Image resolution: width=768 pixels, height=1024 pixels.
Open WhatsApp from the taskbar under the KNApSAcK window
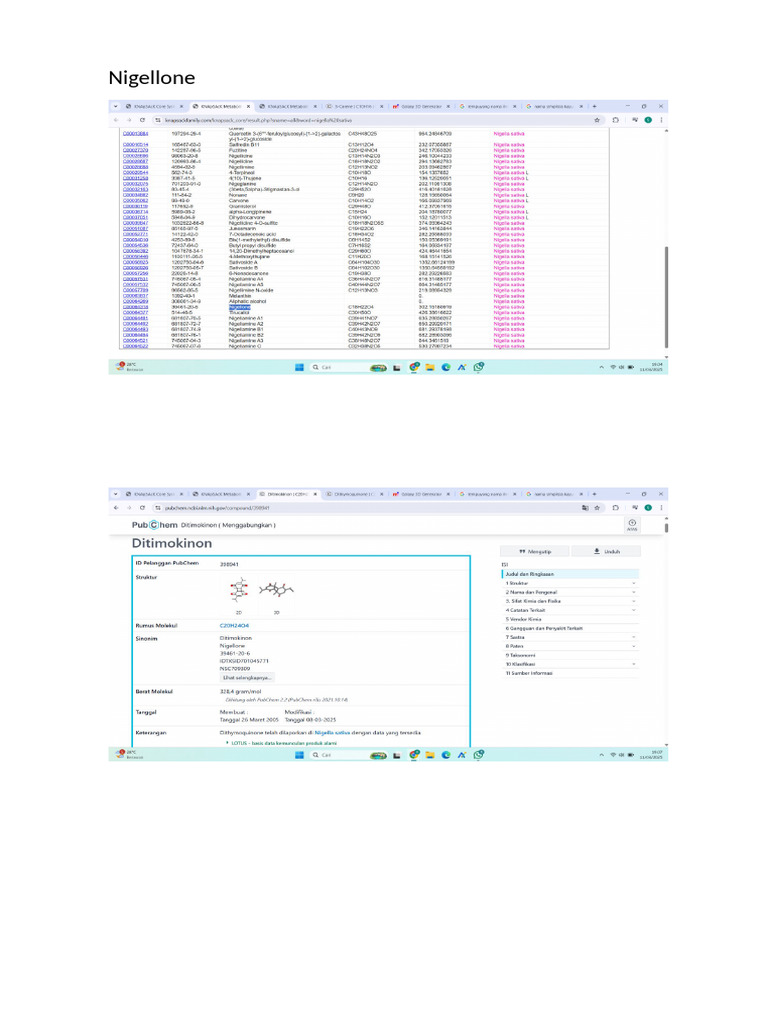[479, 368]
